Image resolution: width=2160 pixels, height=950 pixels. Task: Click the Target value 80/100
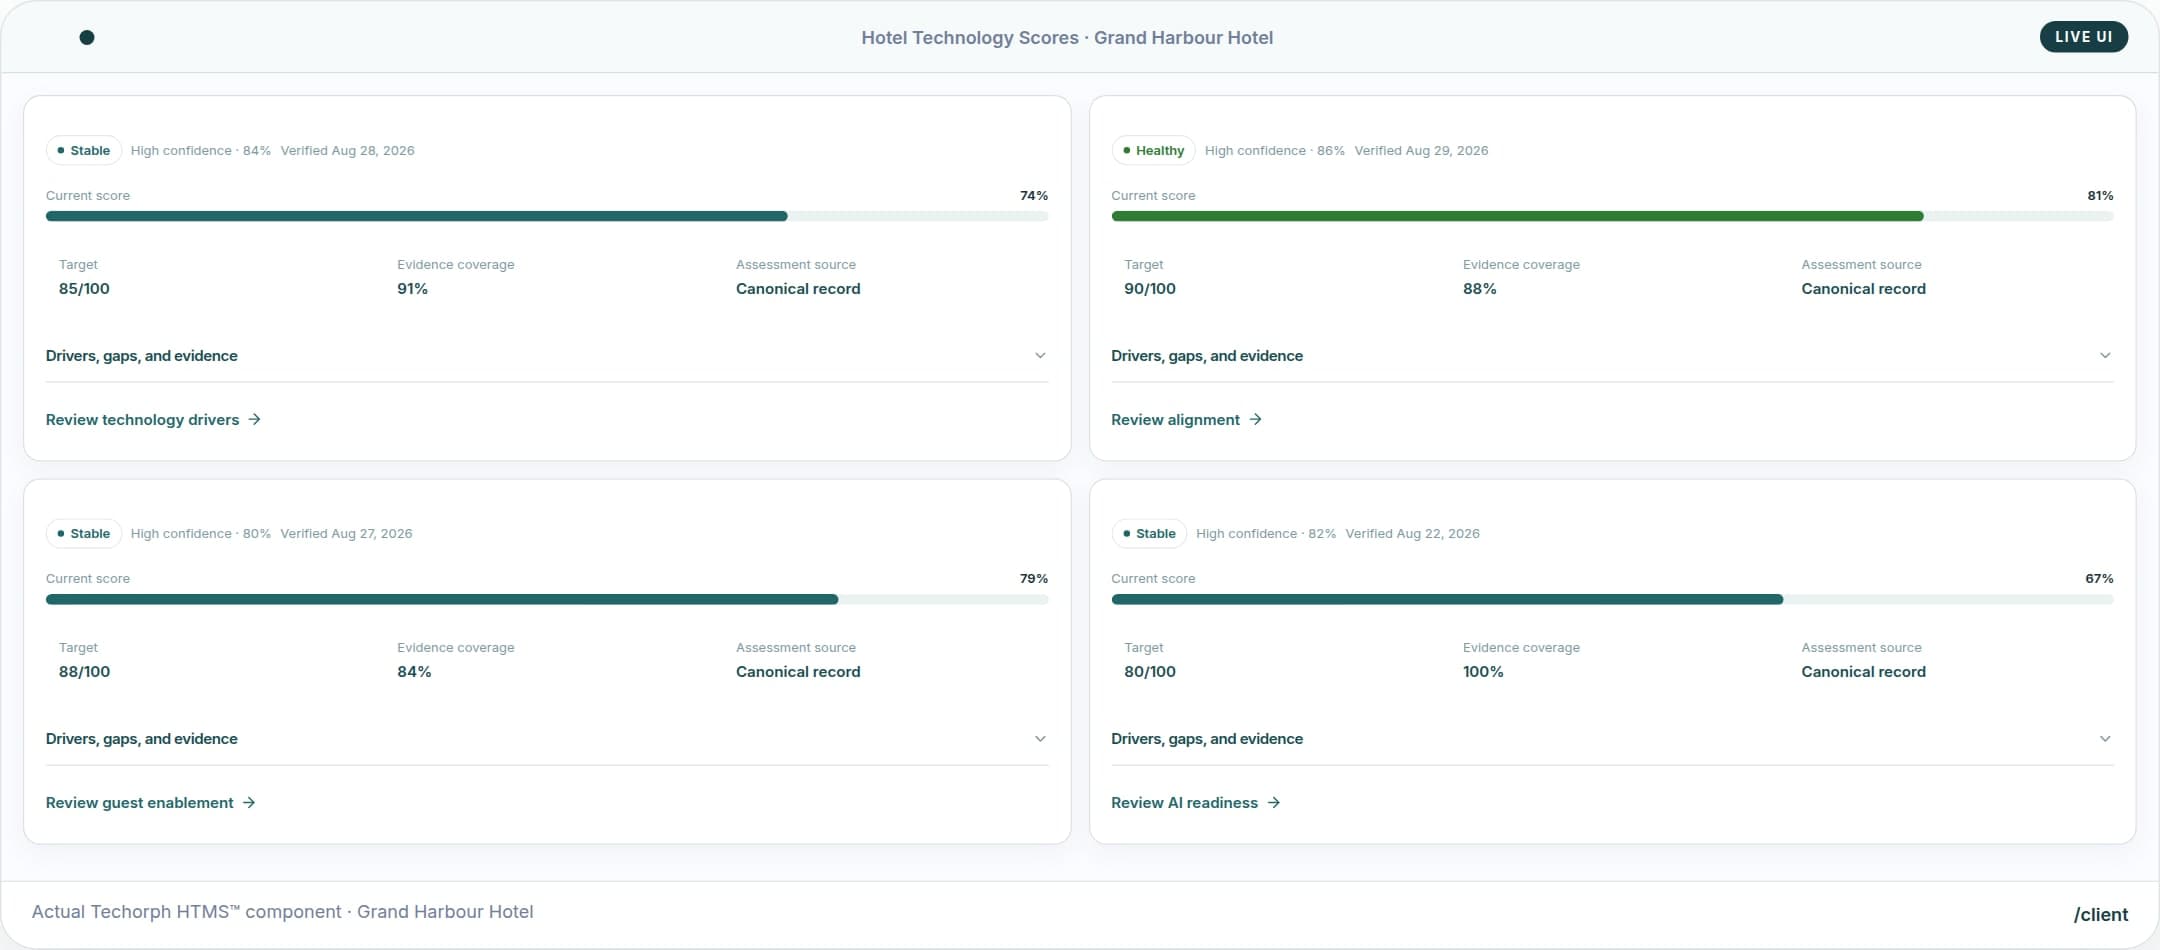tap(1150, 672)
